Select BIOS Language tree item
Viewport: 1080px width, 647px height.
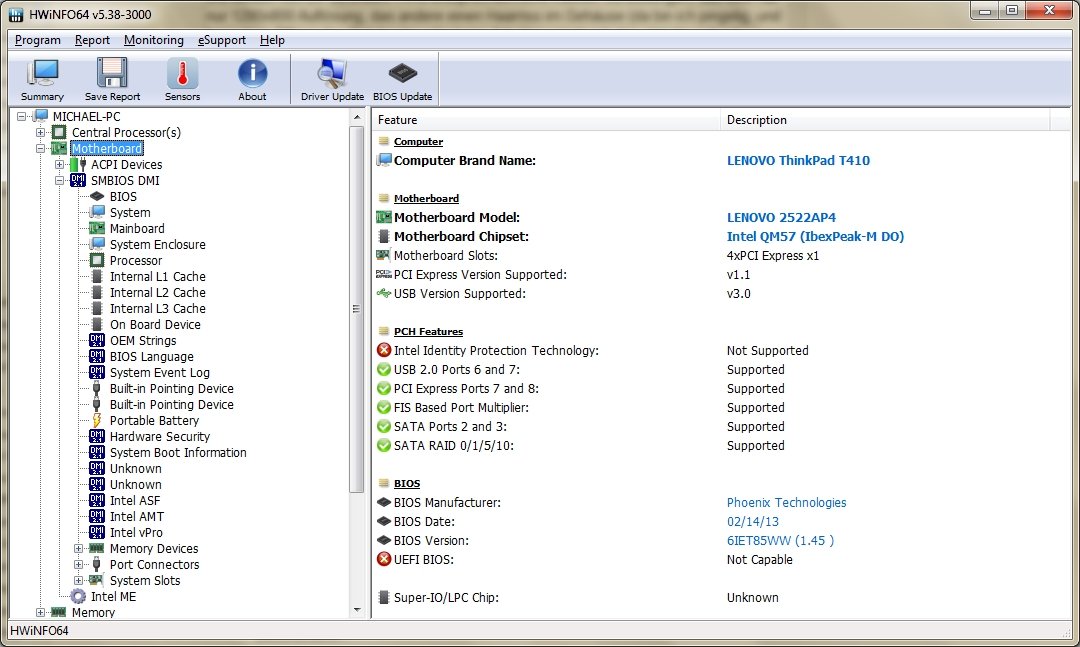[x=152, y=356]
